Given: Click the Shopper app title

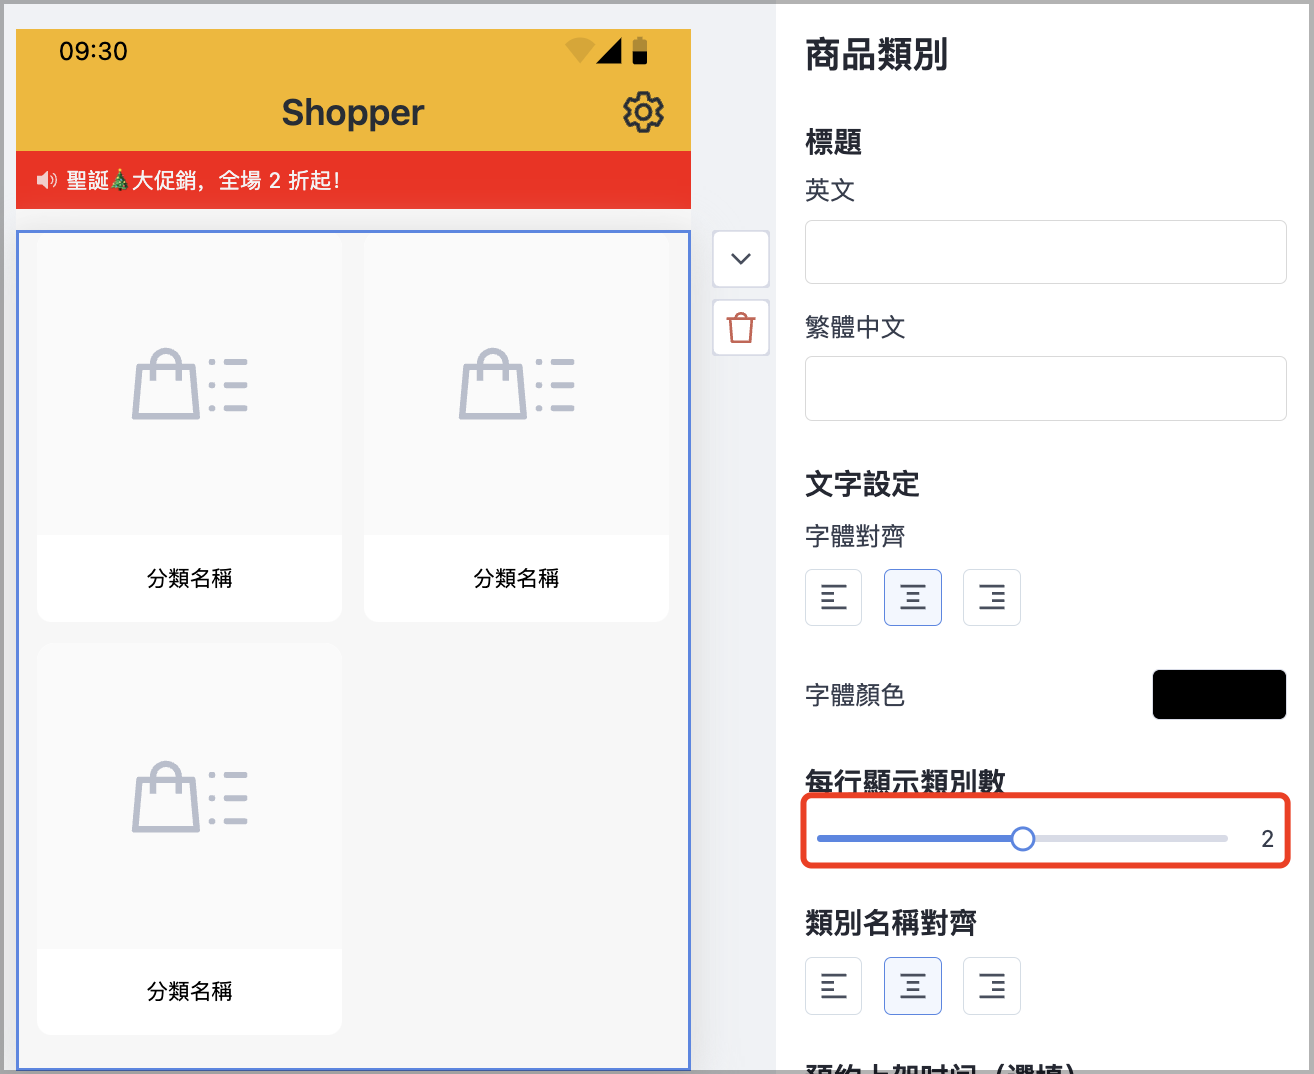Looking at the screenshot, I should [353, 112].
